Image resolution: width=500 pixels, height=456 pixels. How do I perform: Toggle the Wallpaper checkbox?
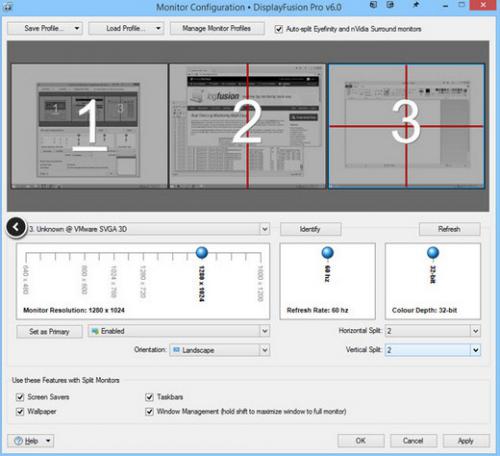(x=20, y=412)
